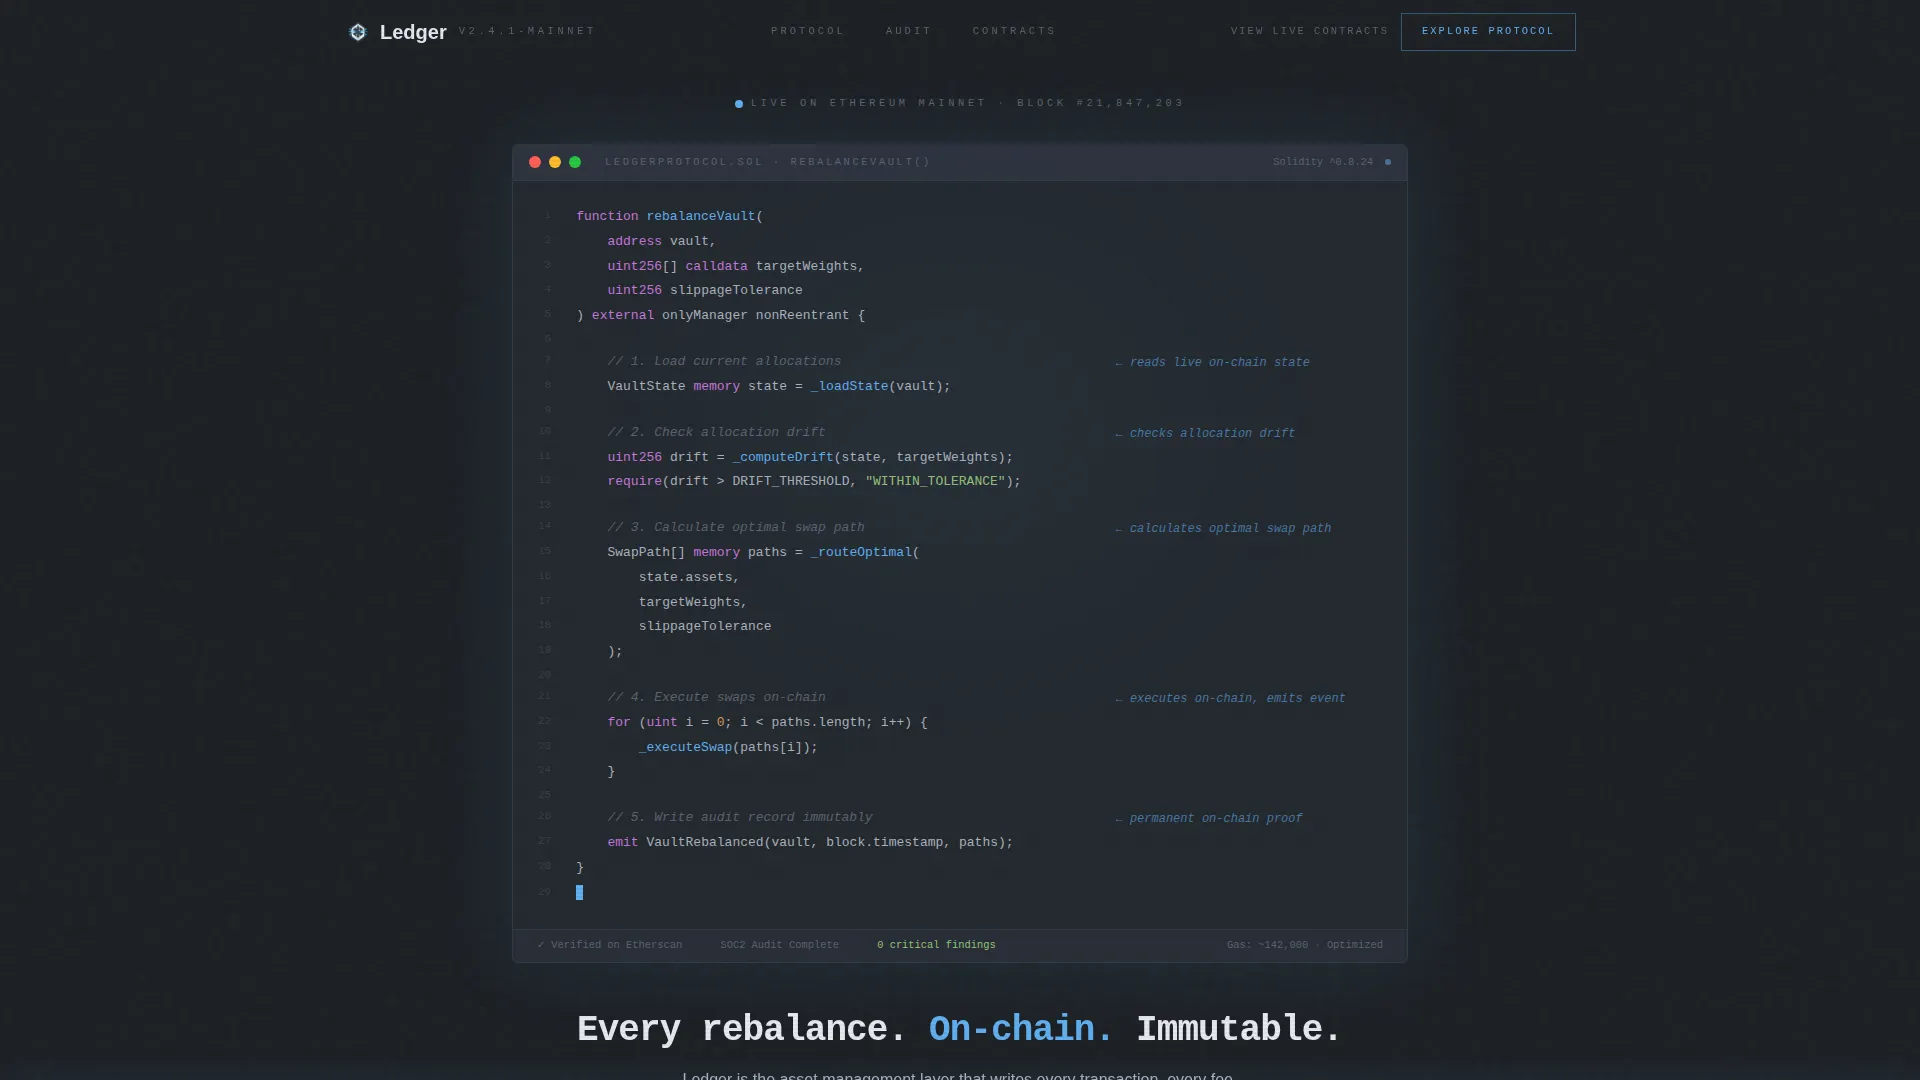Click the 'executes on-chain, emits event' annotation
Screen dimensions: 1920x1080
coord(1230,698)
